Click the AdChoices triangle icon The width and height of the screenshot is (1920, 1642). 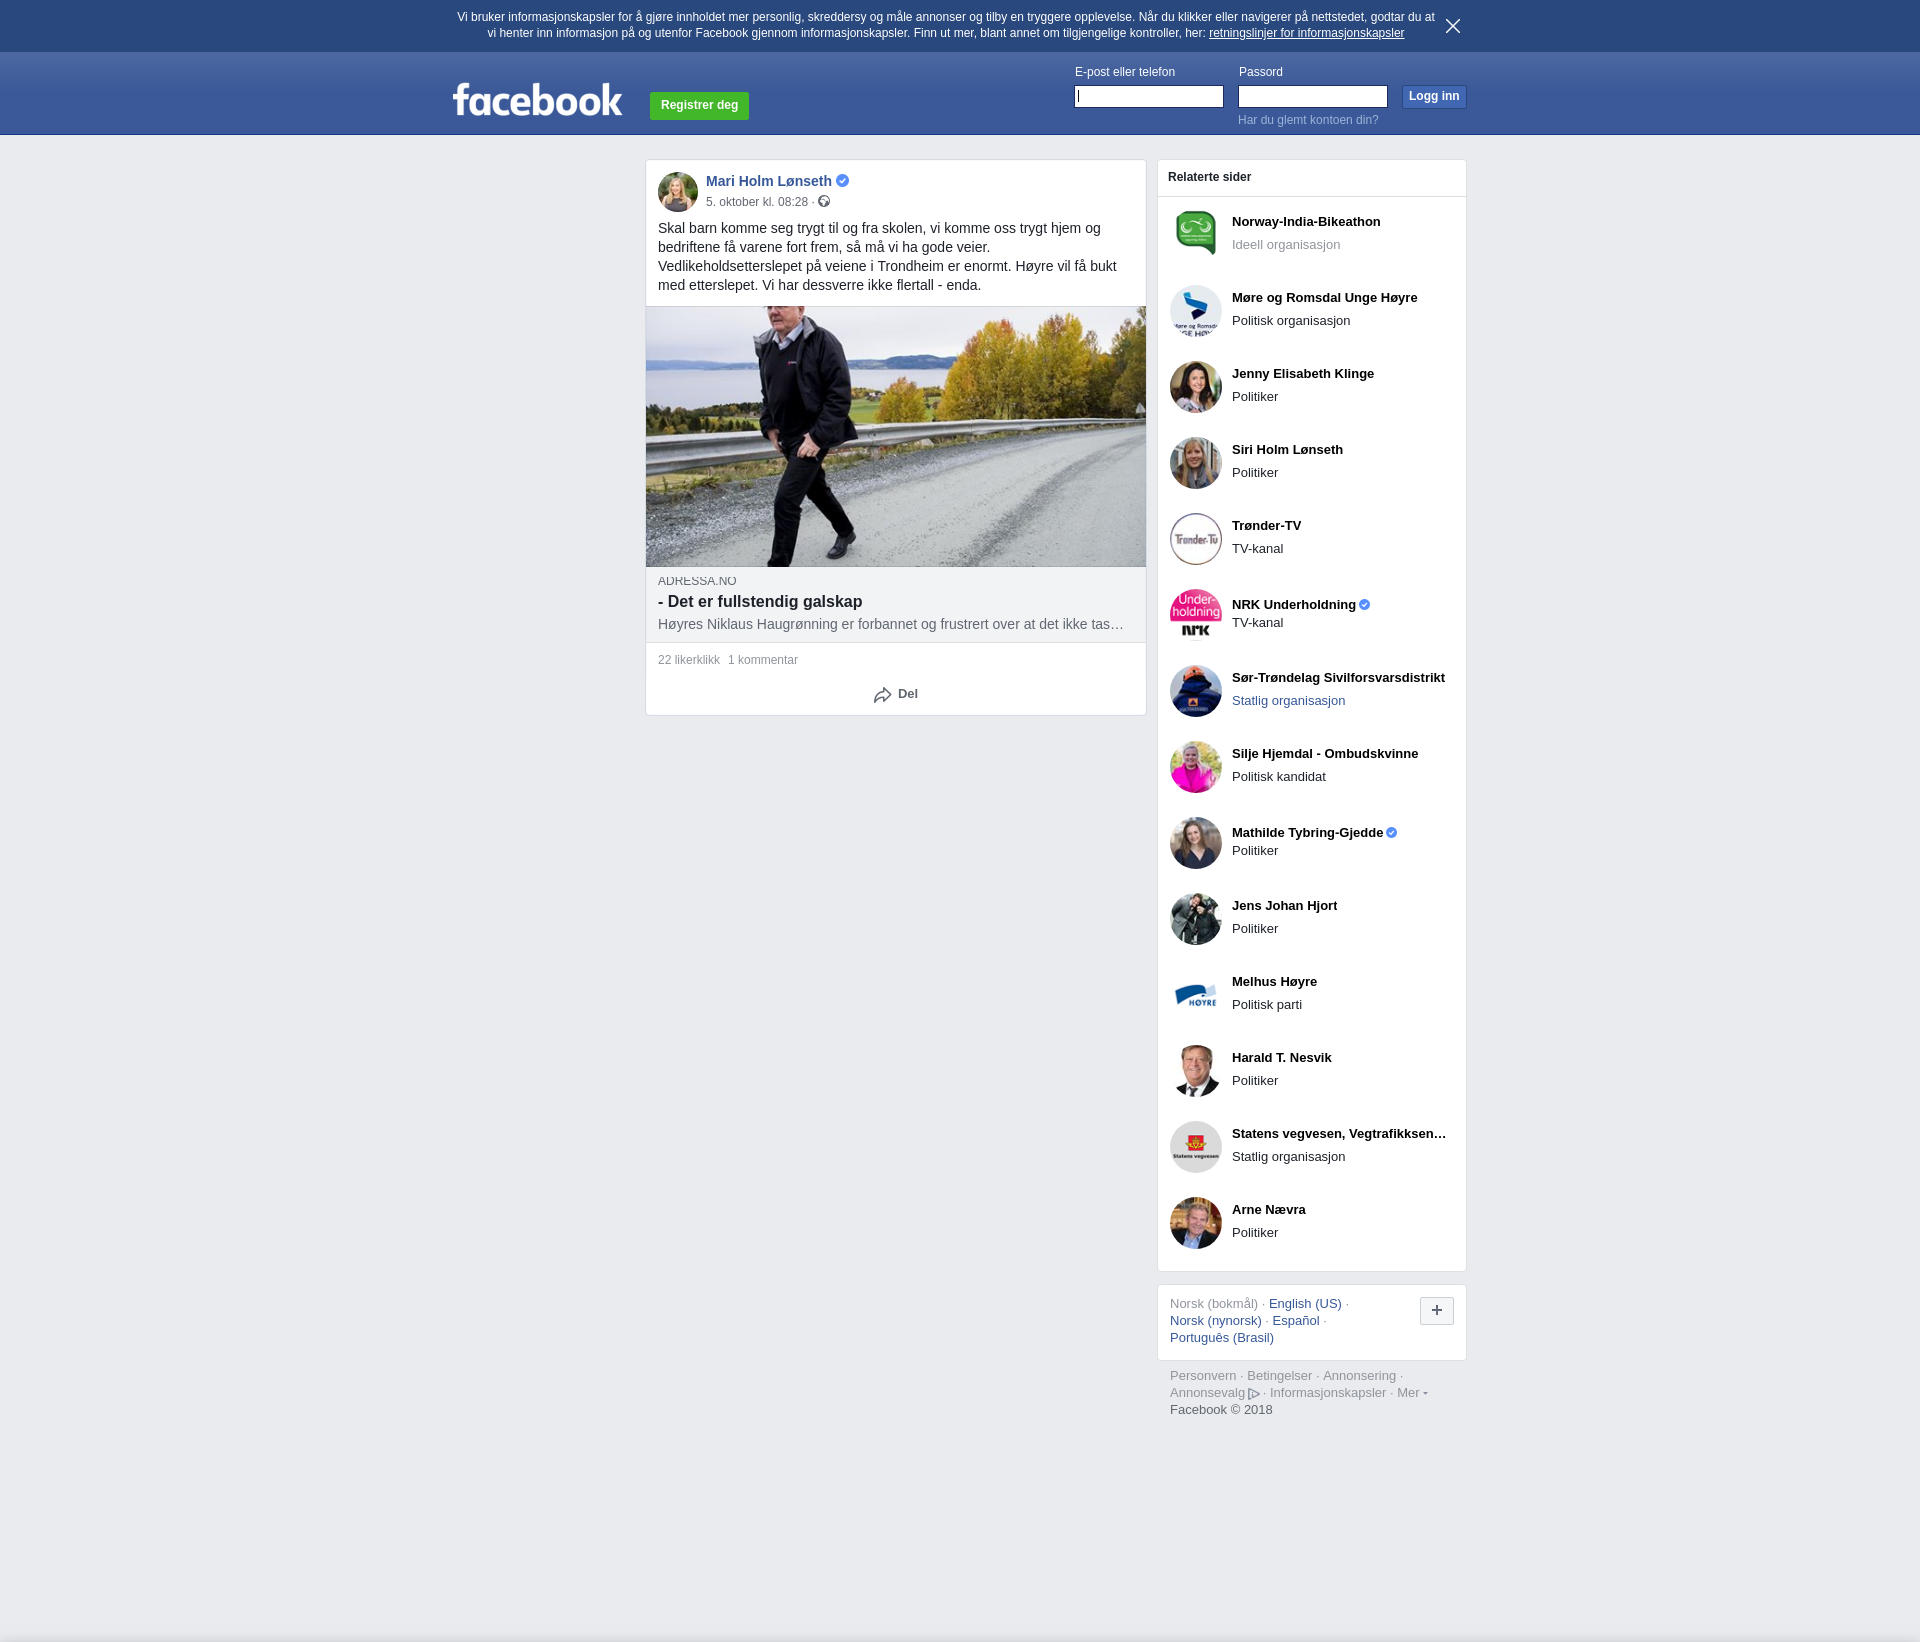(1254, 1394)
